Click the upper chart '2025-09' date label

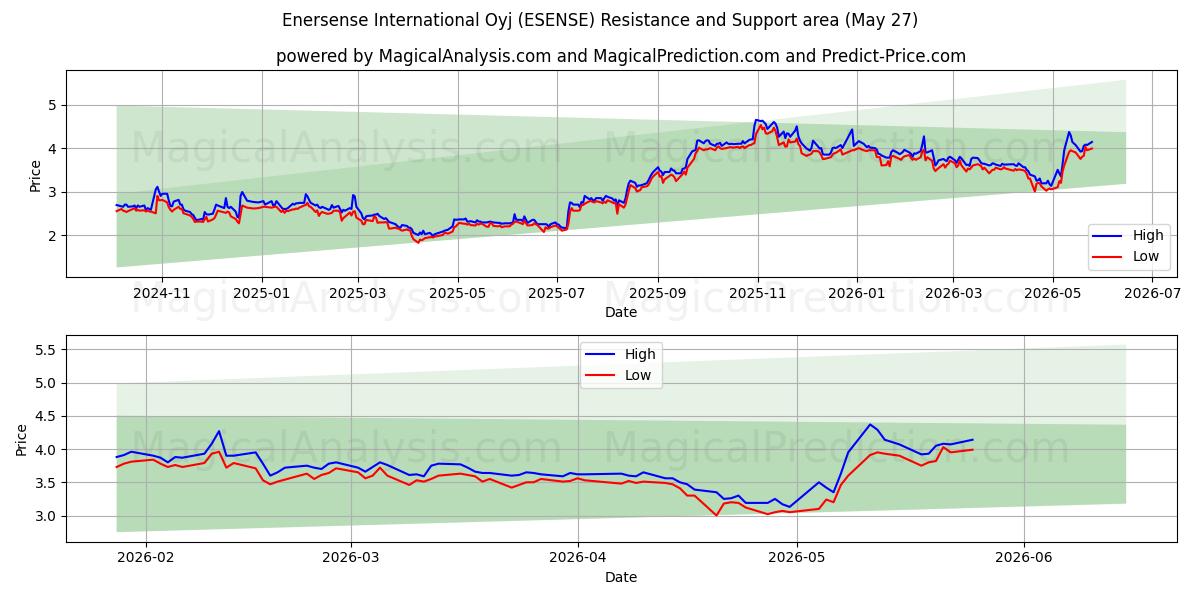658,294
